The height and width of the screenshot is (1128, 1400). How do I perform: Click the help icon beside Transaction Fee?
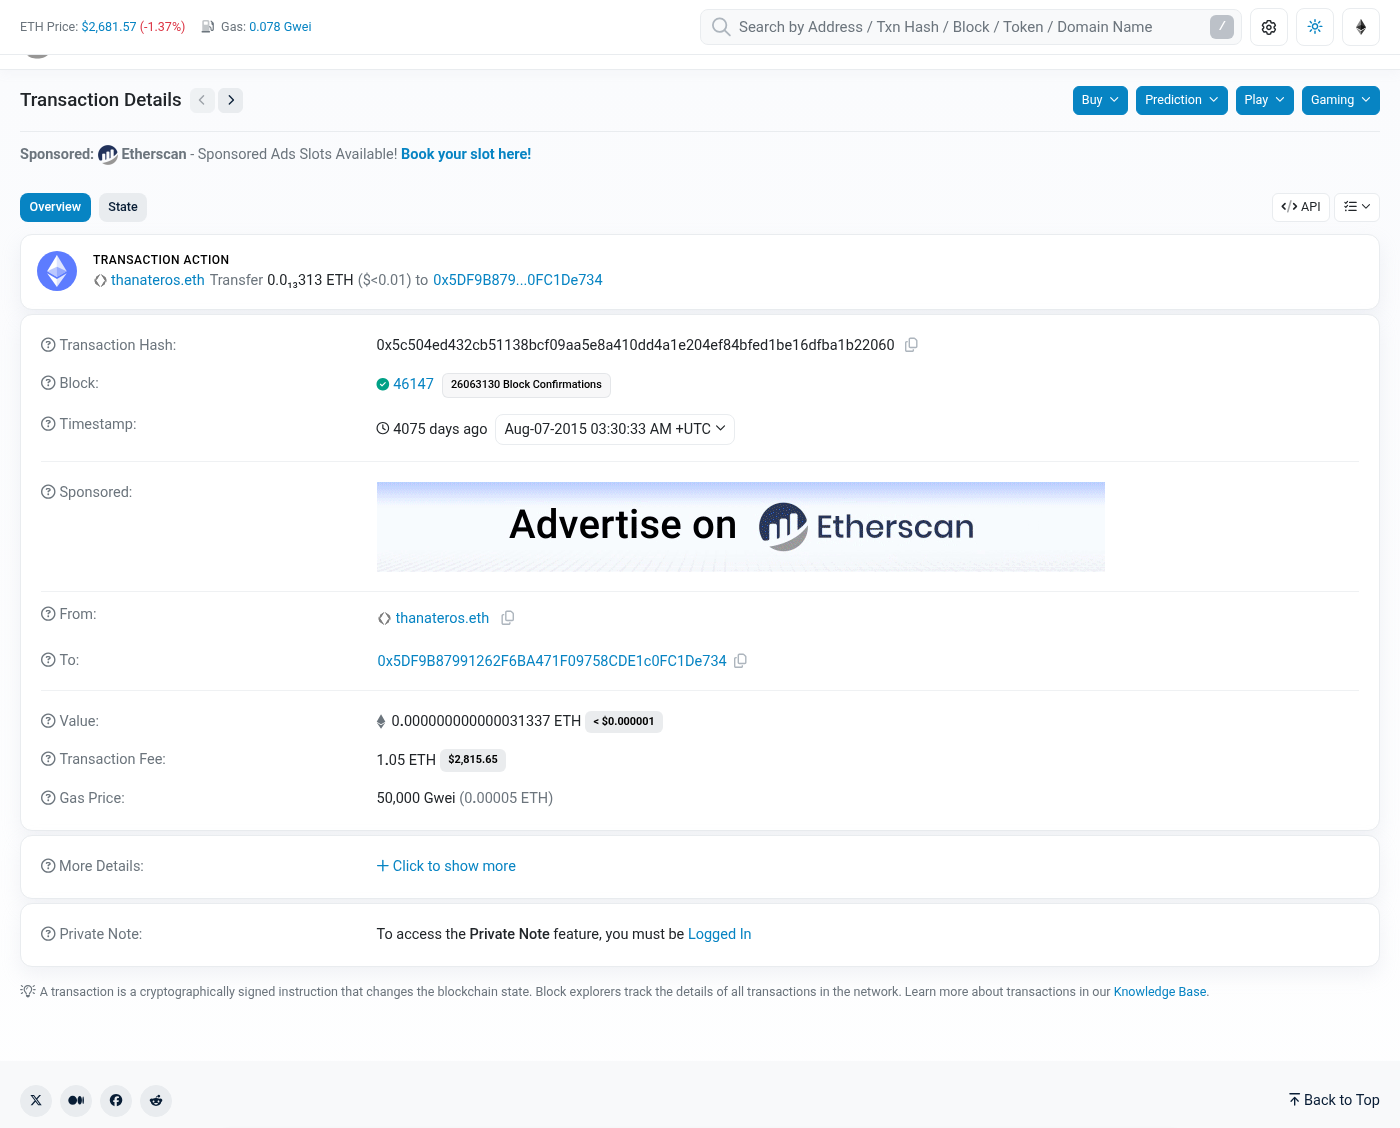pos(48,759)
